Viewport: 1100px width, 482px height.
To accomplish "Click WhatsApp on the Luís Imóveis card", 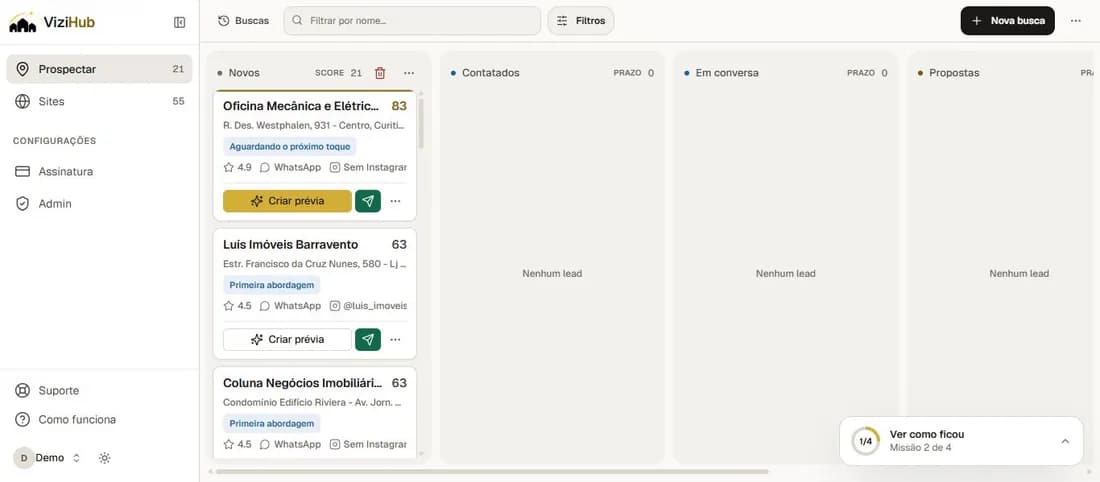I will pyautogui.click(x=290, y=306).
